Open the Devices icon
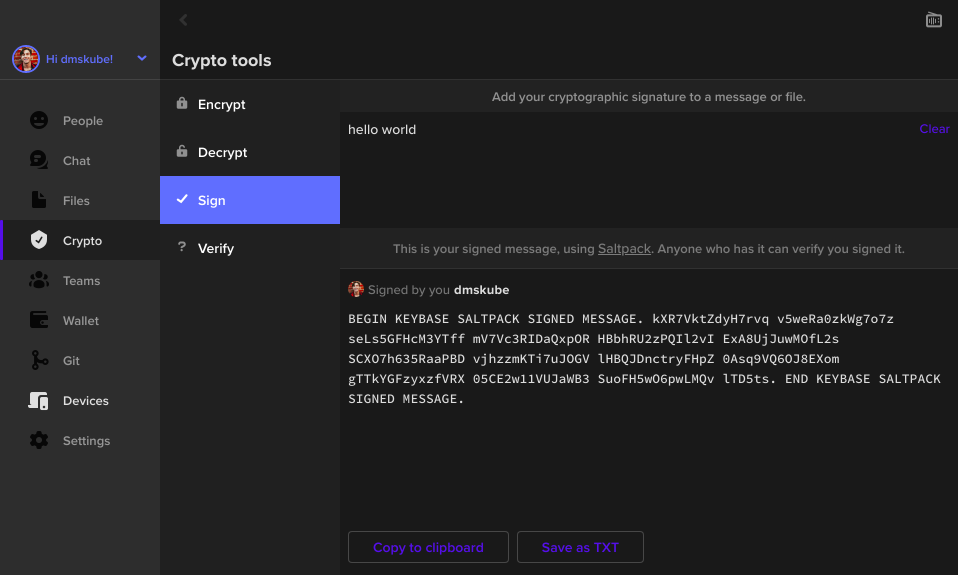The width and height of the screenshot is (958, 575). tap(38, 400)
